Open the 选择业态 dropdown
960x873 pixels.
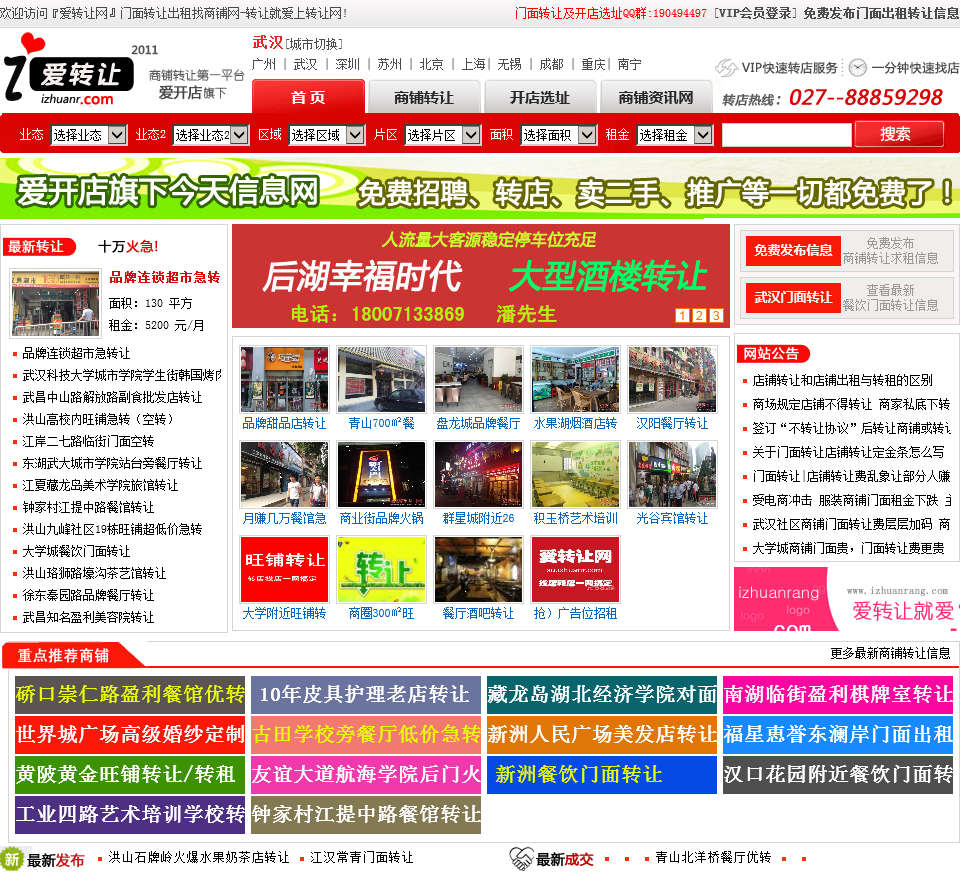click(x=89, y=135)
